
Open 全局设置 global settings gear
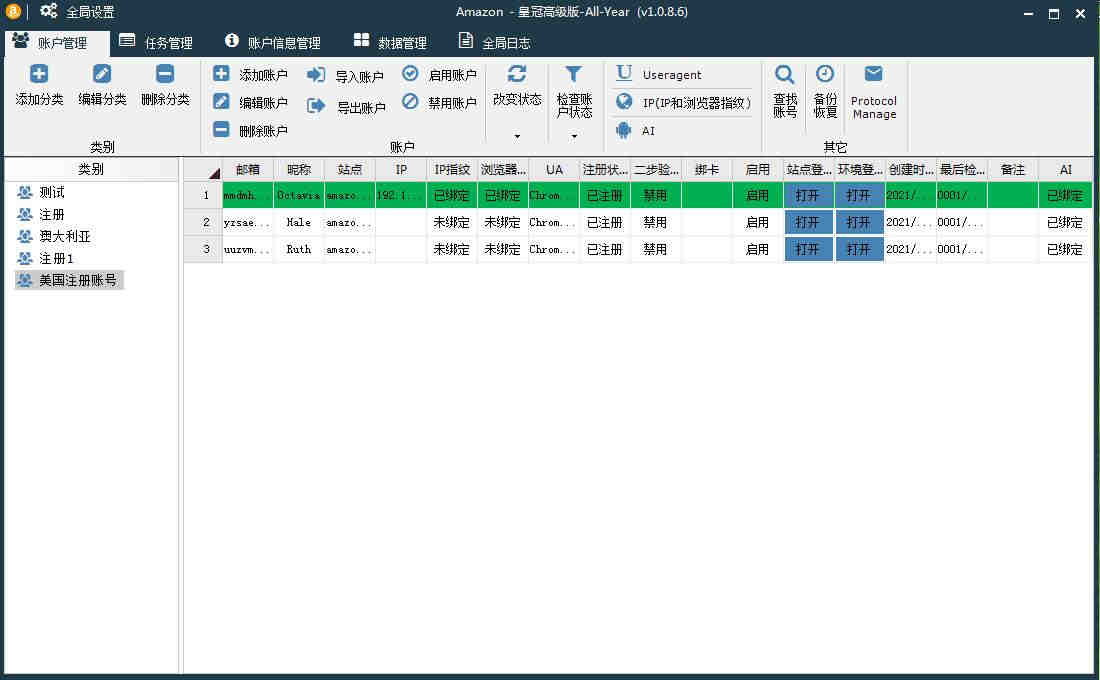pyautogui.click(x=48, y=12)
